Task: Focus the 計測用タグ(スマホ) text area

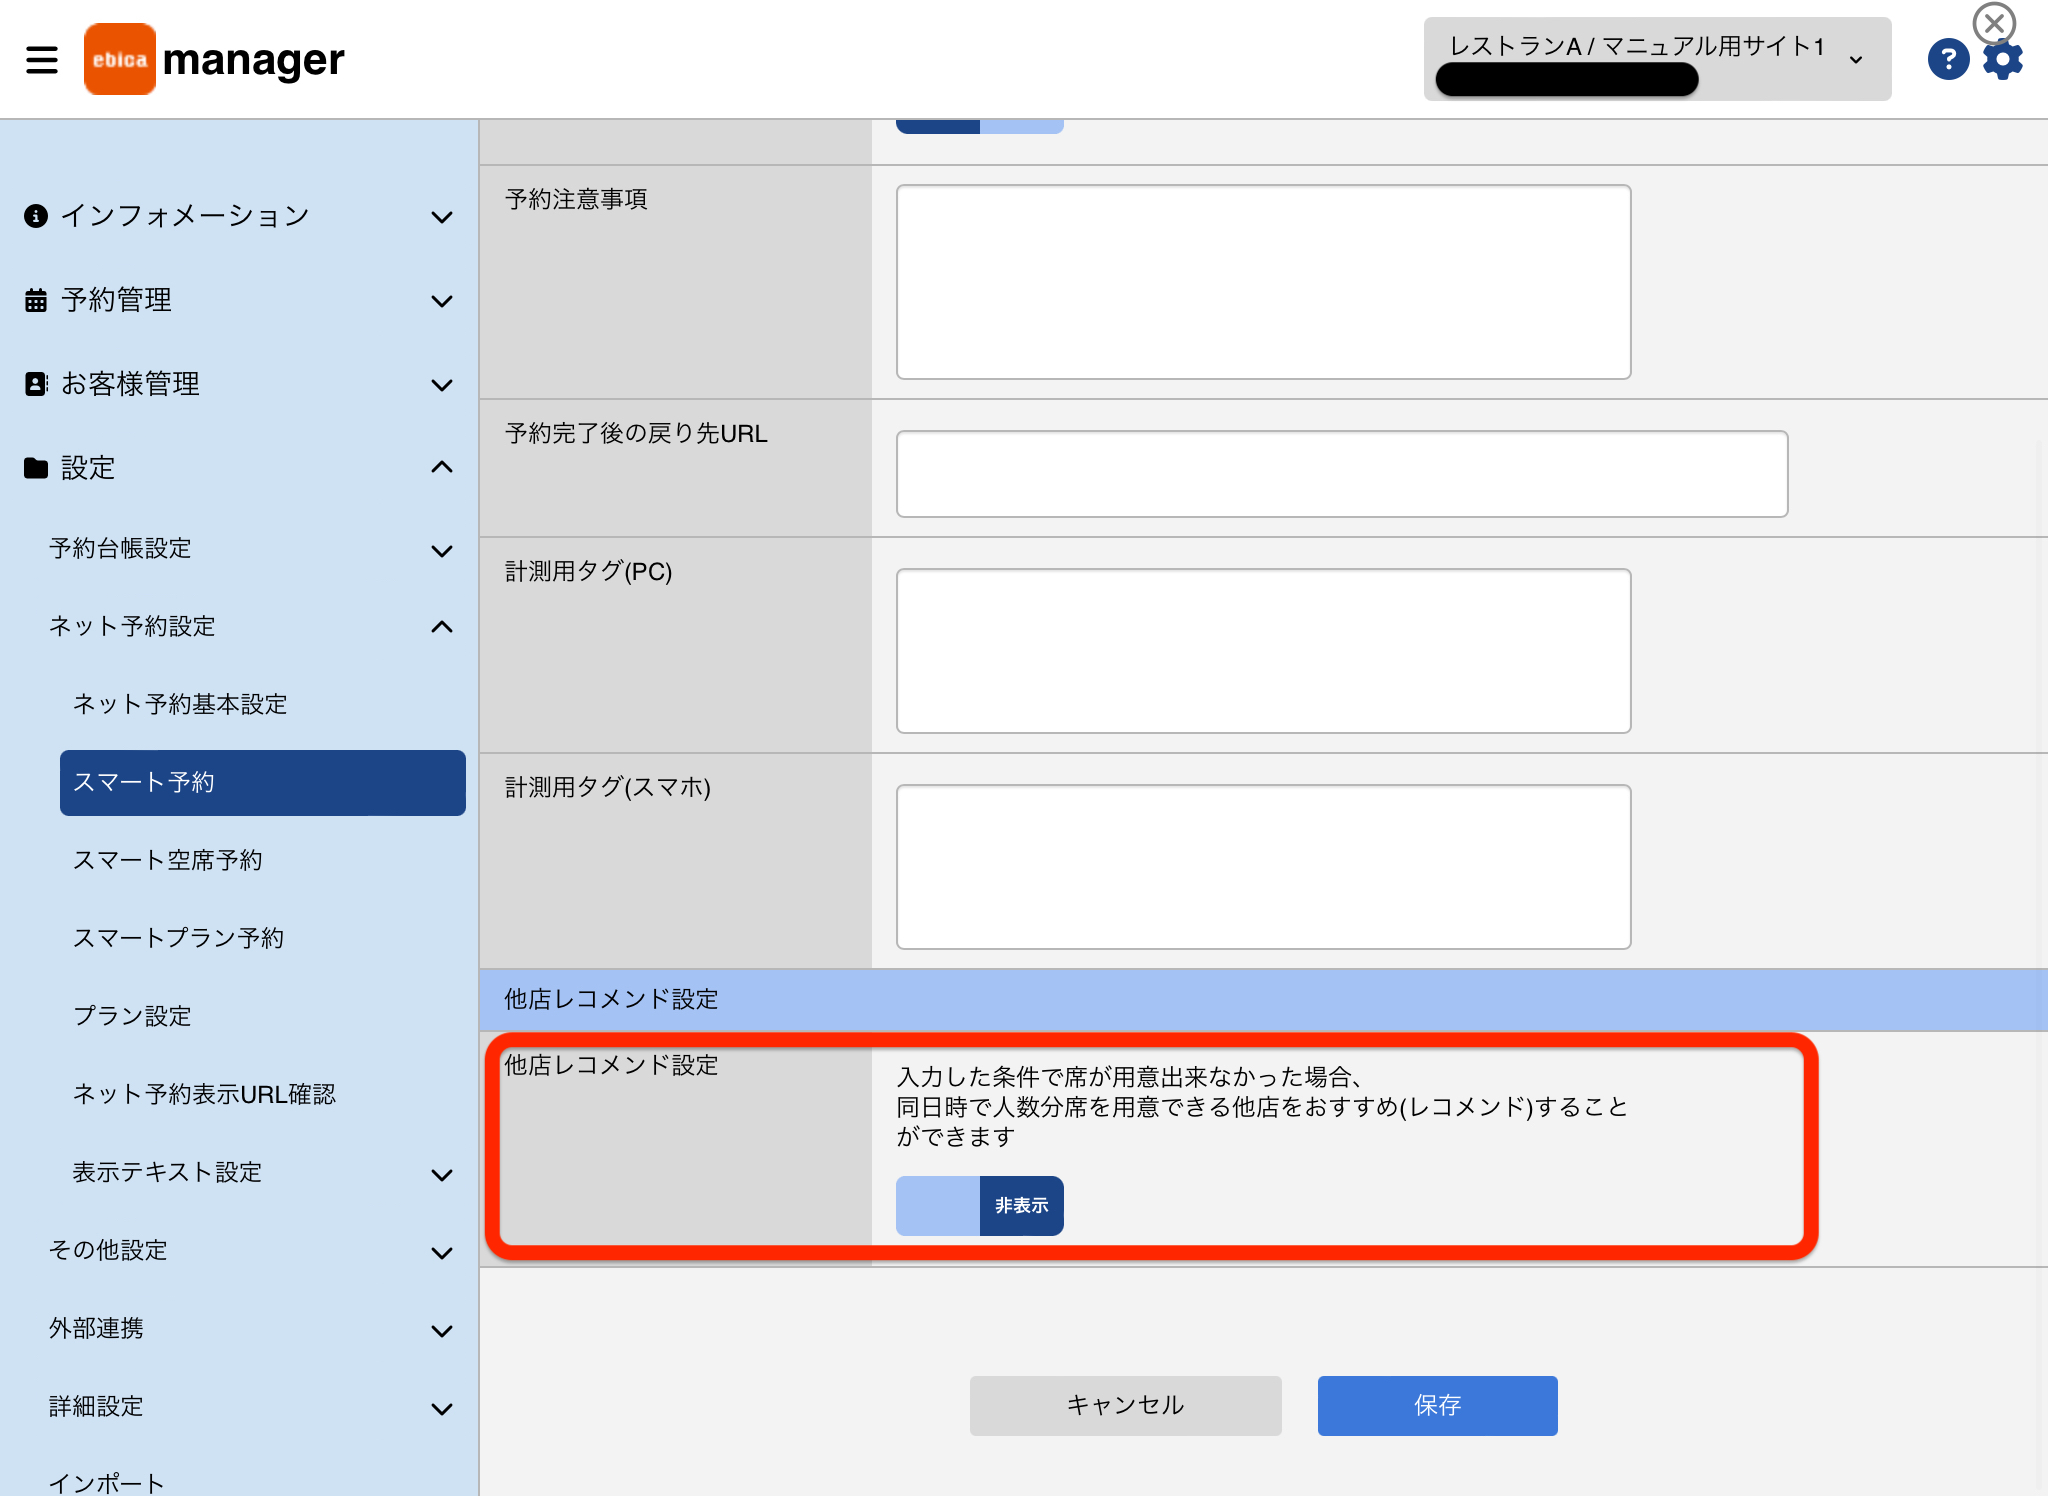Action: (1263, 867)
